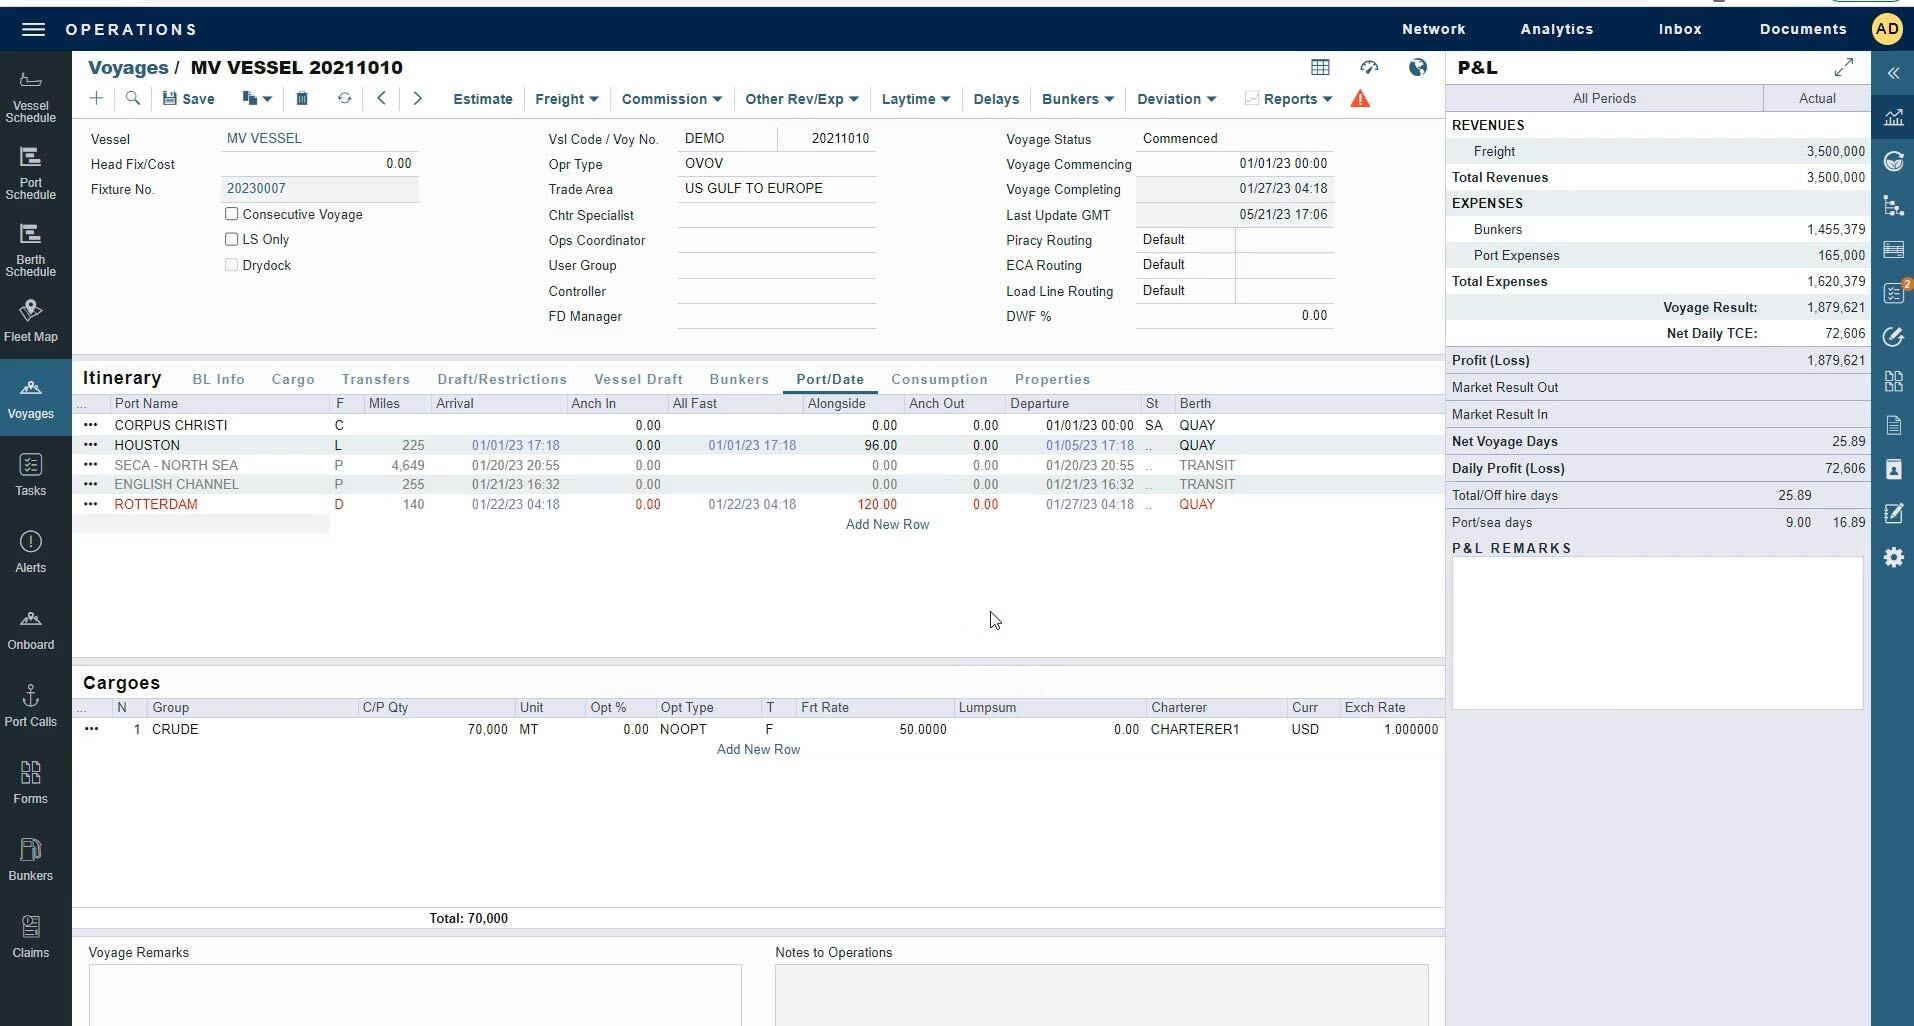
Task: Open the Alerts module
Action: [31, 552]
